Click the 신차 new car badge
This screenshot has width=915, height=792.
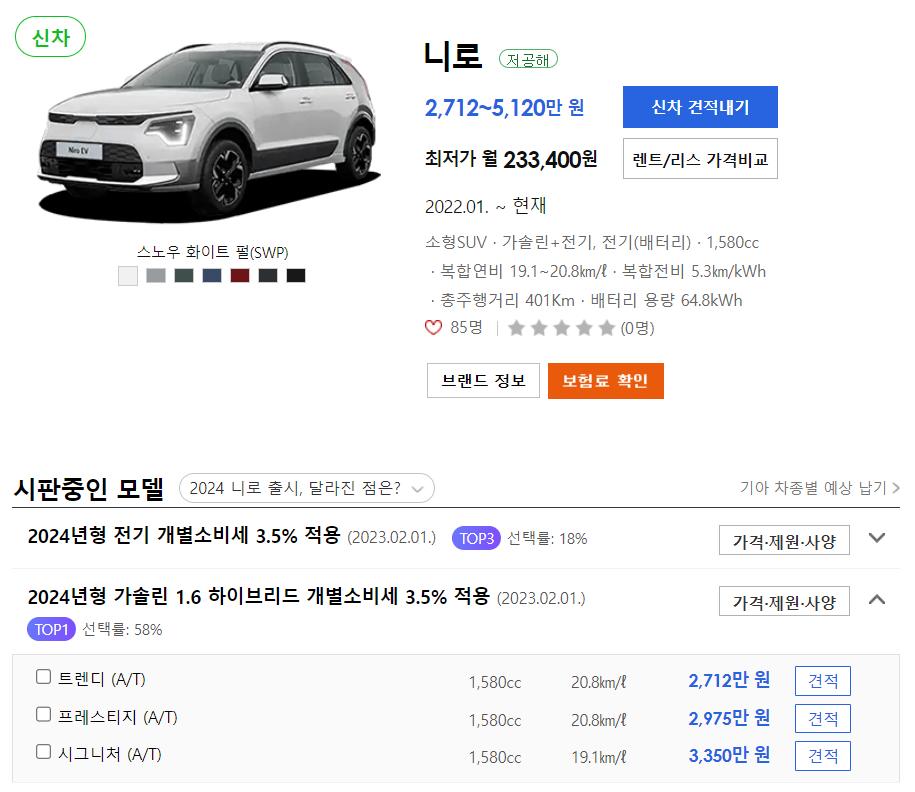[x=51, y=37]
